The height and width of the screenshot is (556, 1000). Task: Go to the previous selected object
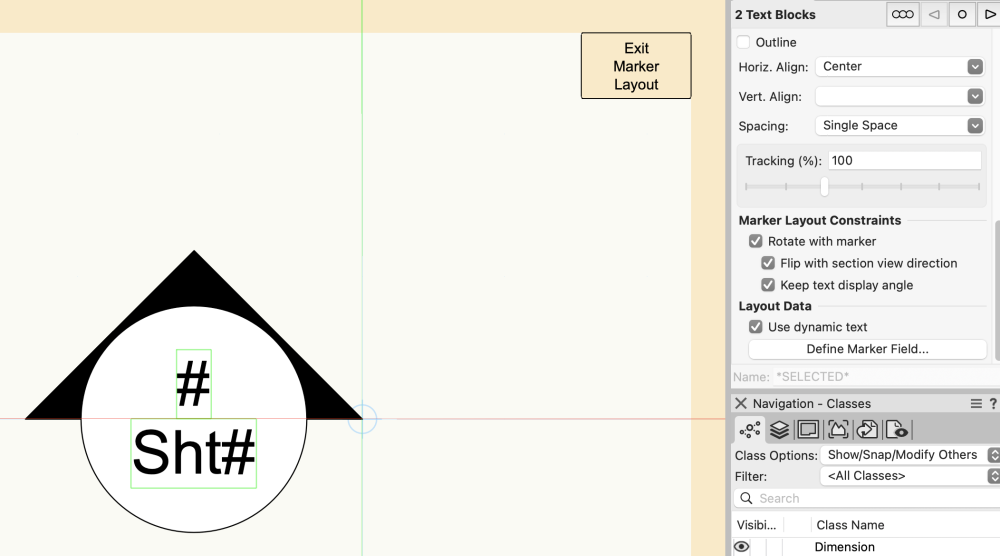934,15
